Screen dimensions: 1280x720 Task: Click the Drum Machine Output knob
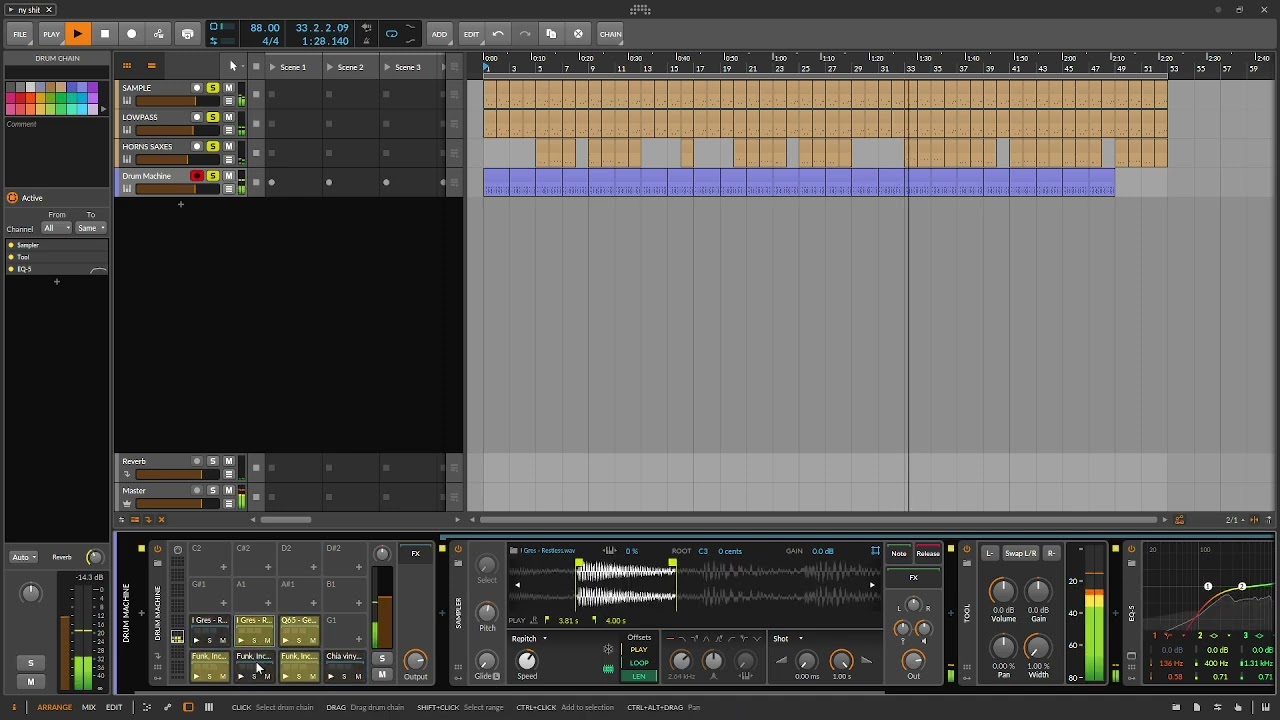tap(415, 660)
